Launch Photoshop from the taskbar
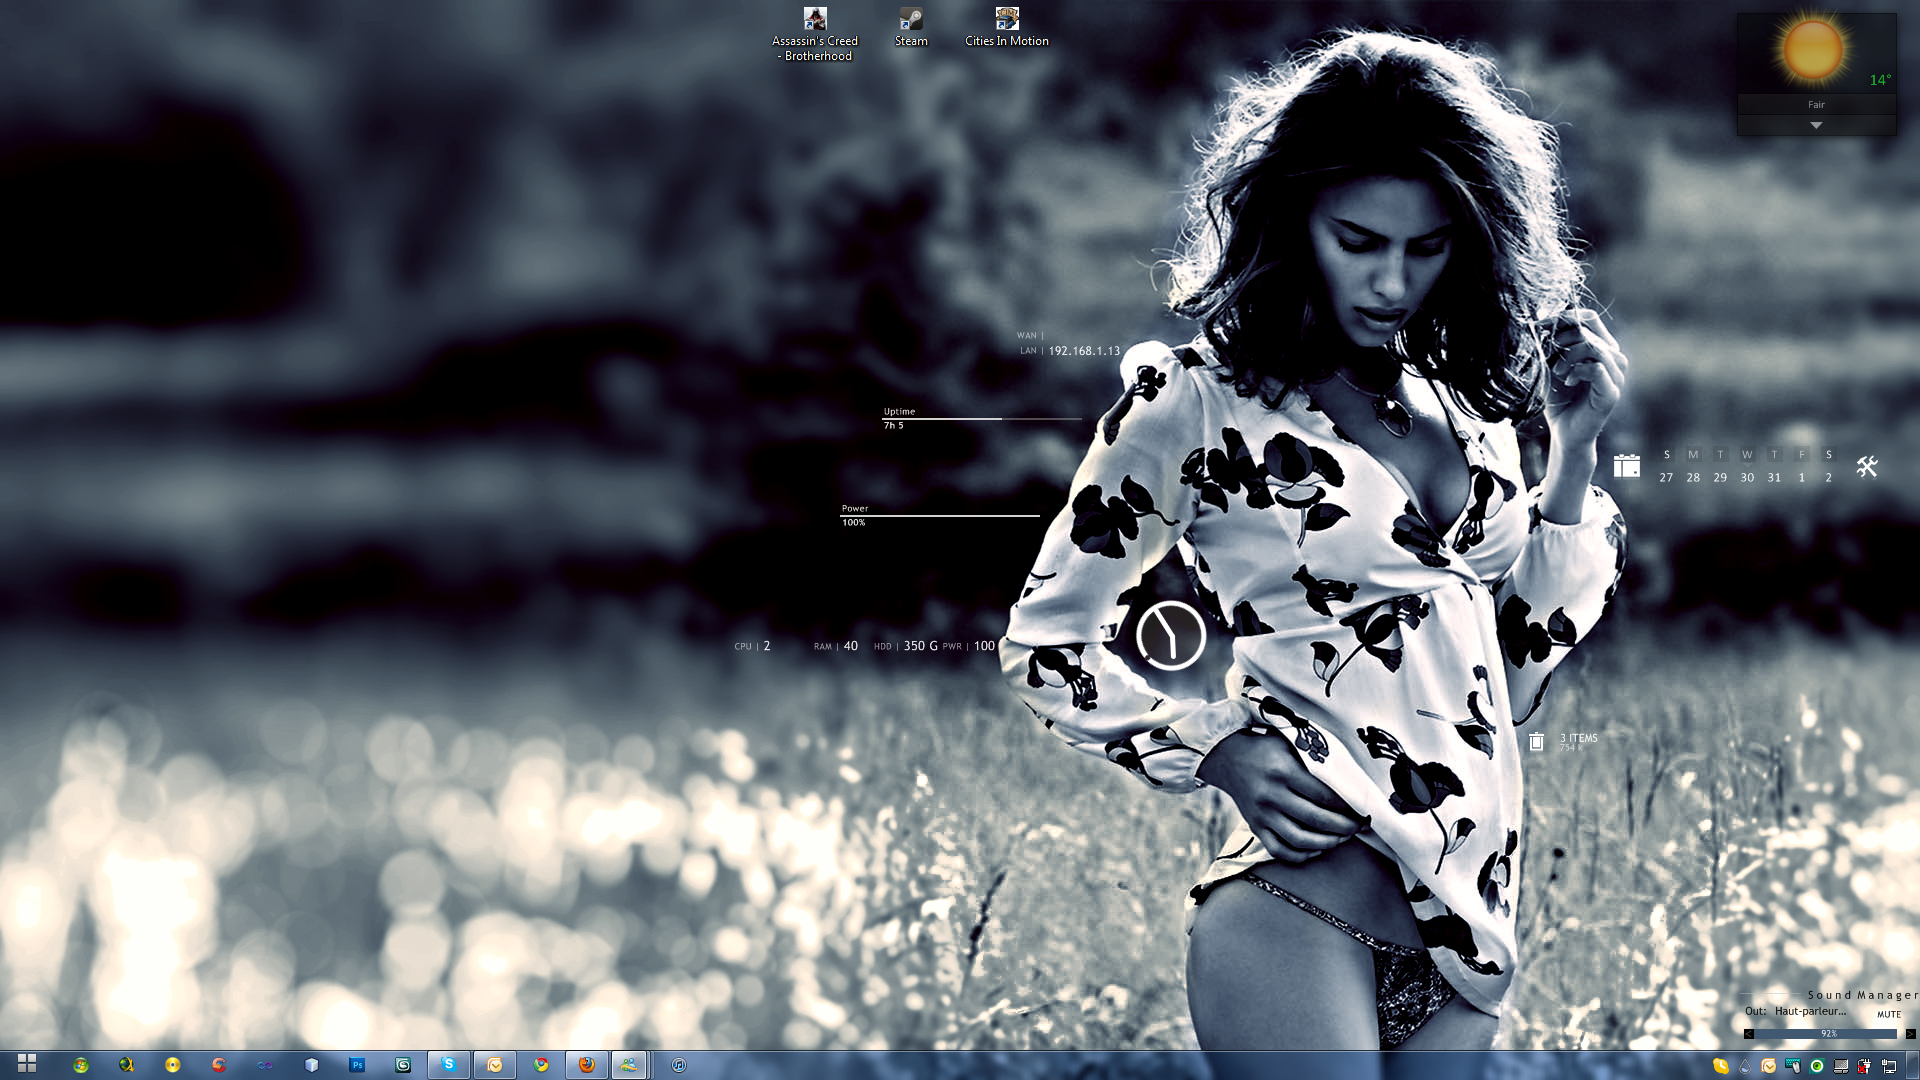This screenshot has height=1080, width=1920. pyautogui.click(x=357, y=1065)
